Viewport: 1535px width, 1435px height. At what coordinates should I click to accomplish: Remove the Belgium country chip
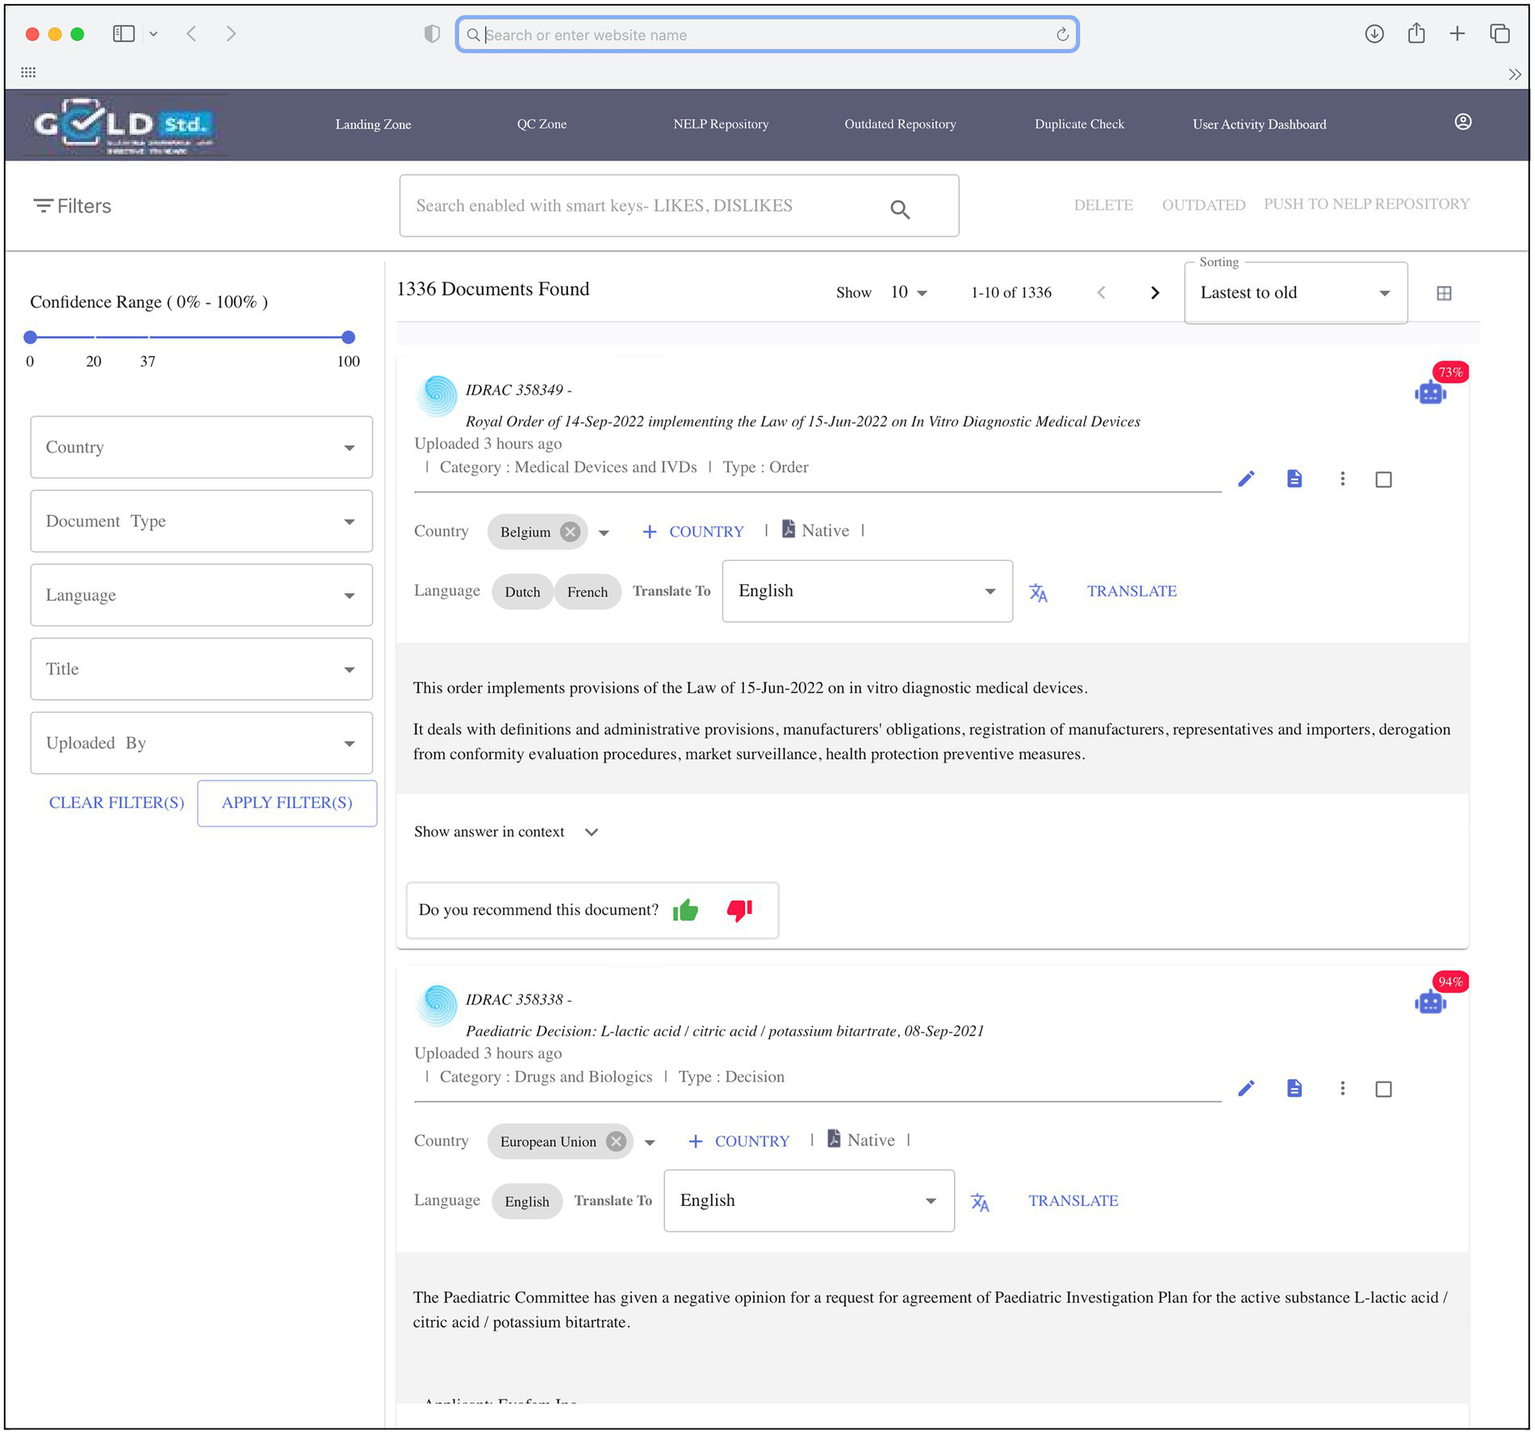[x=570, y=532]
